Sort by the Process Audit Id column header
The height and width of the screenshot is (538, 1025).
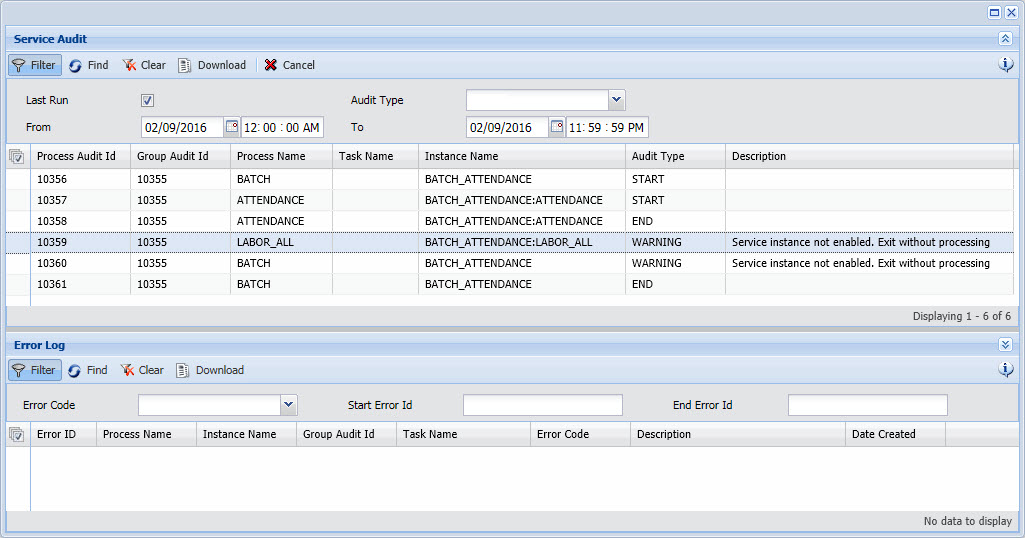76,157
